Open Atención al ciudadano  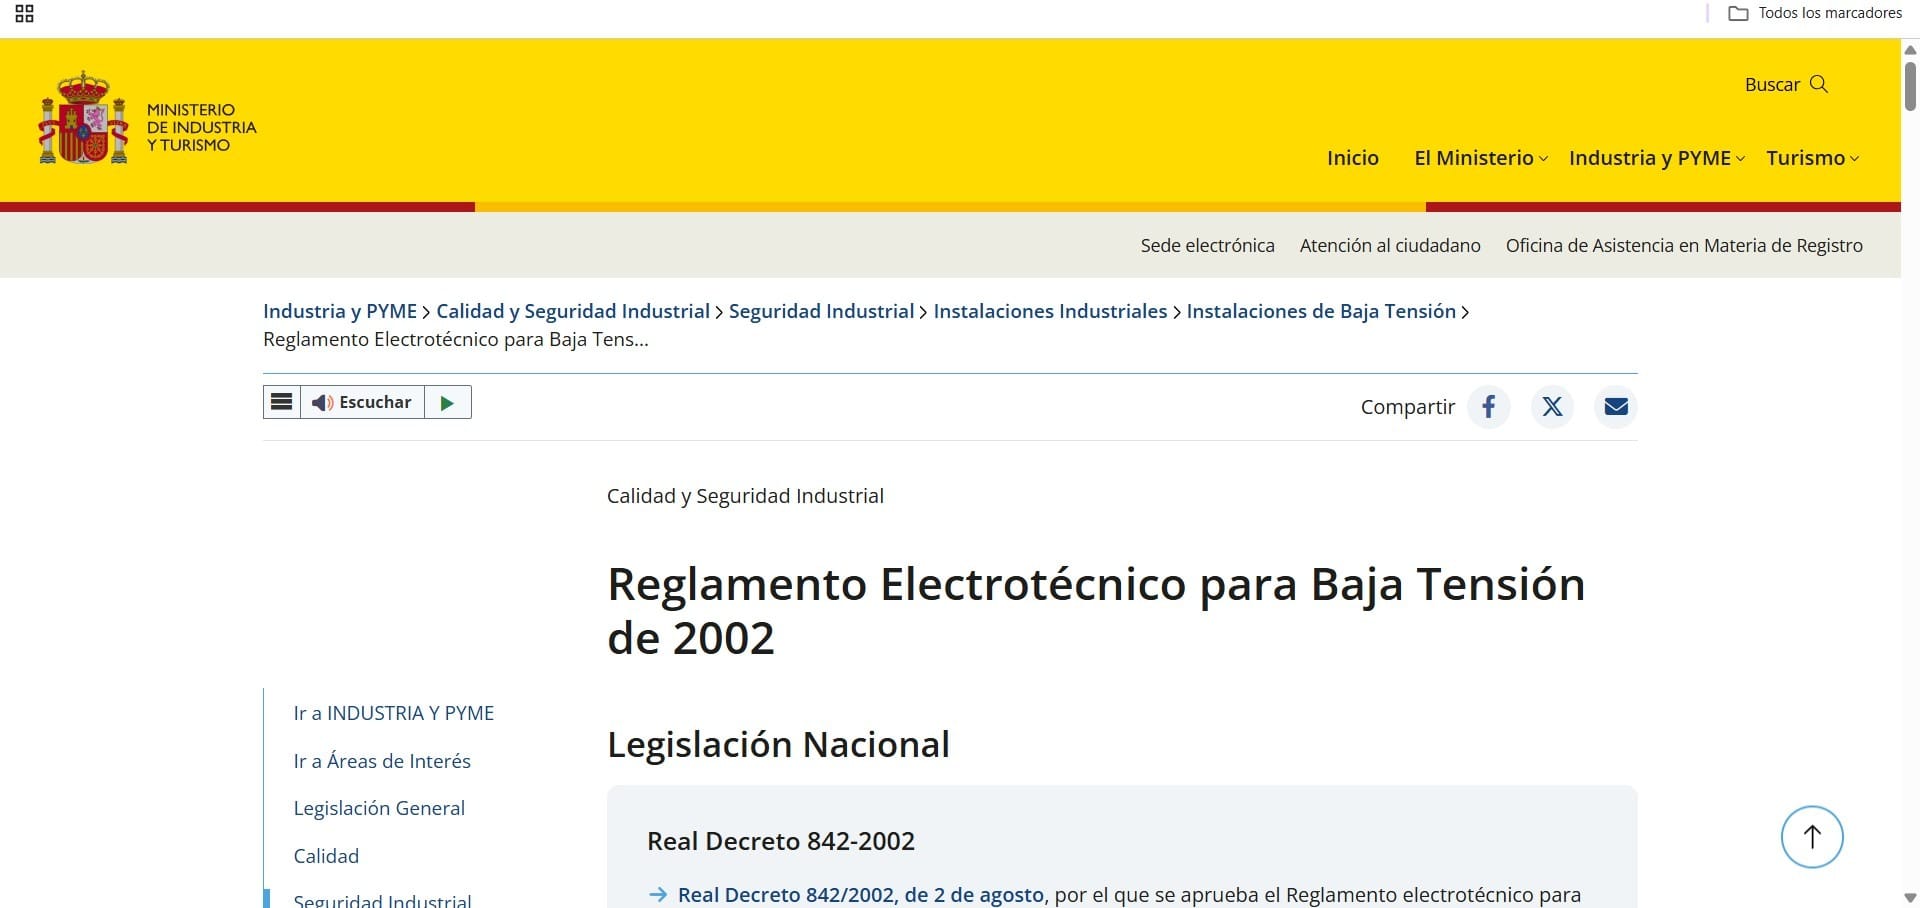[x=1389, y=245]
